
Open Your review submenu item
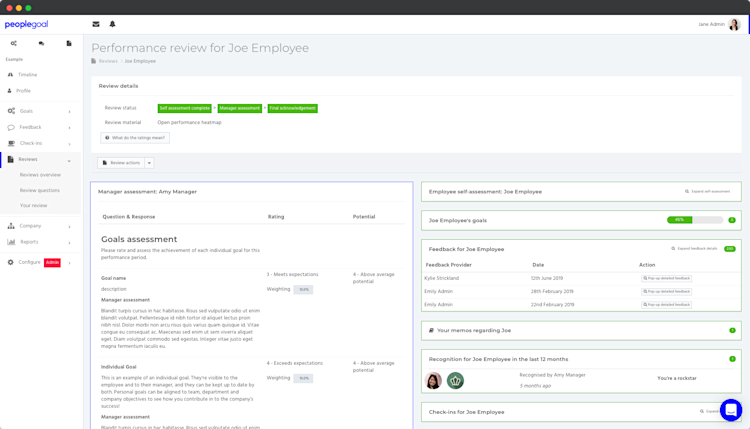coord(33,206)
